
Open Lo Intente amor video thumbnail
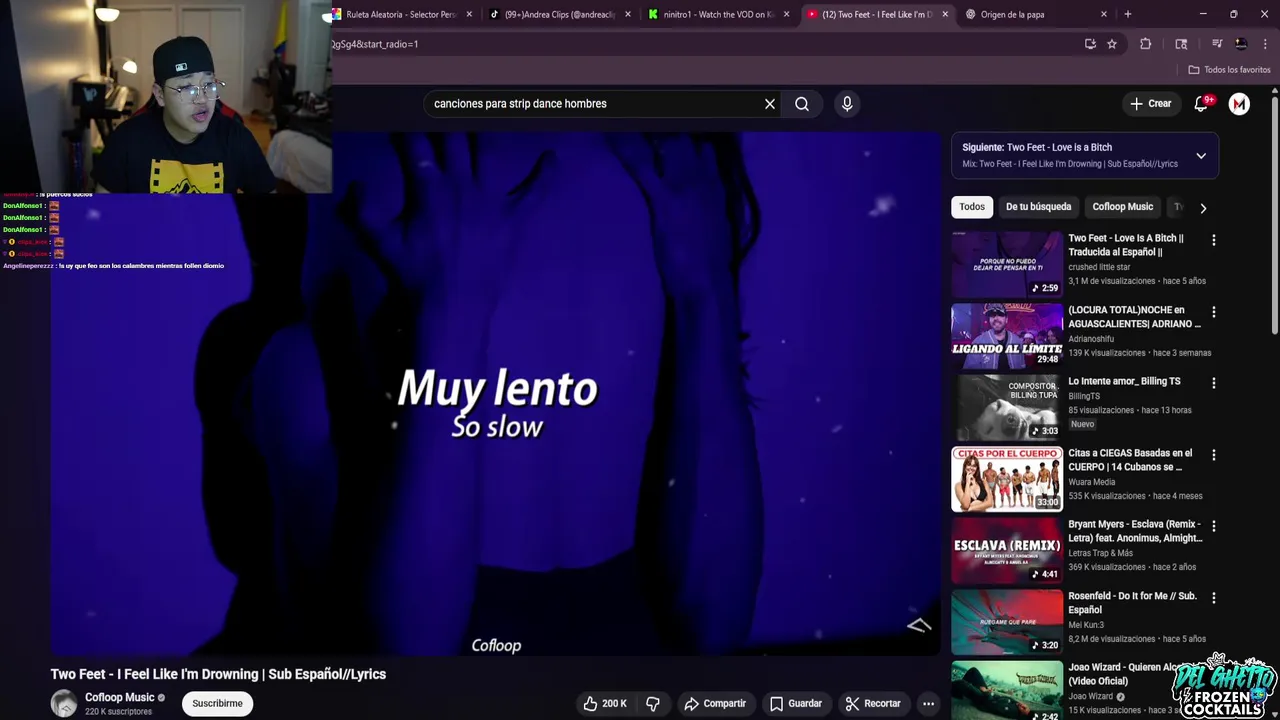(x=1006, y=407)
